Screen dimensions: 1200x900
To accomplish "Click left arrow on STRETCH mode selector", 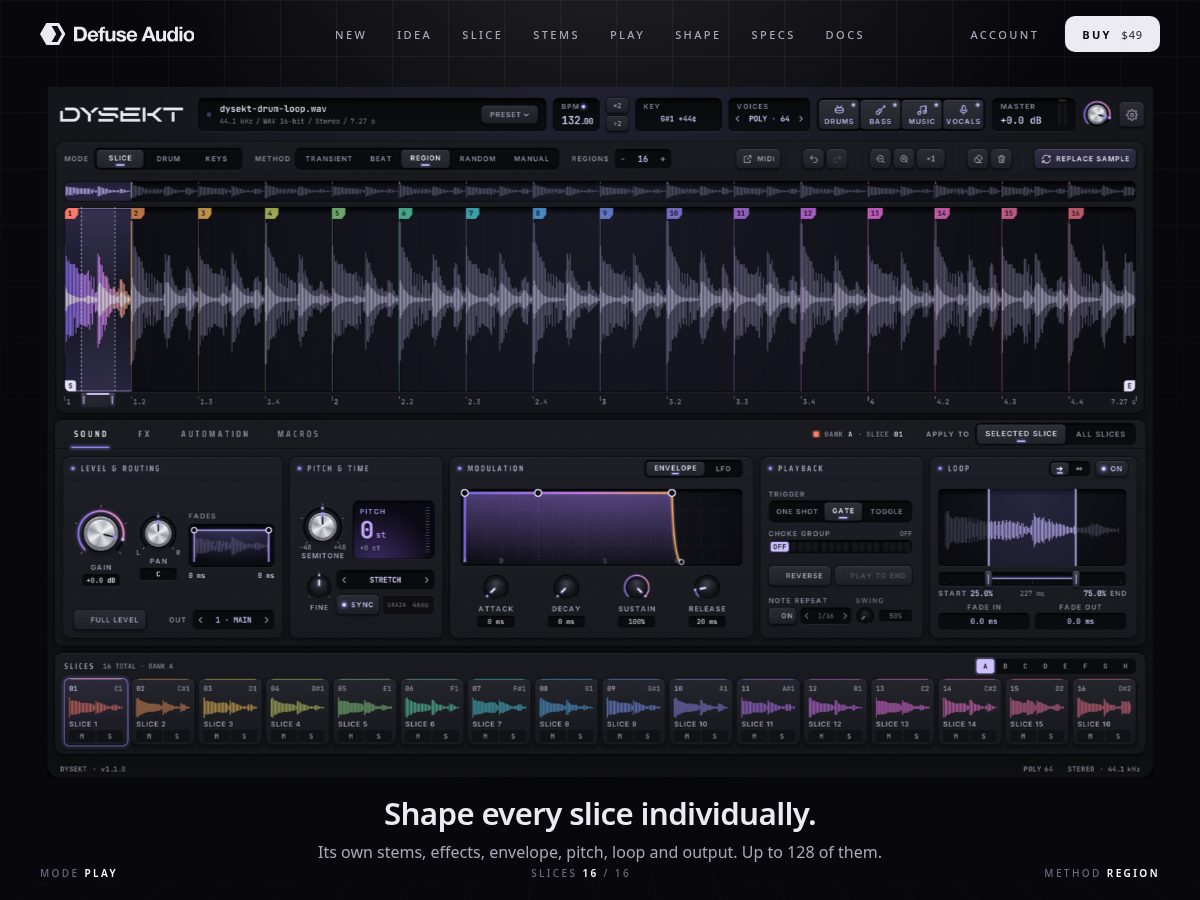I will 345,579.
